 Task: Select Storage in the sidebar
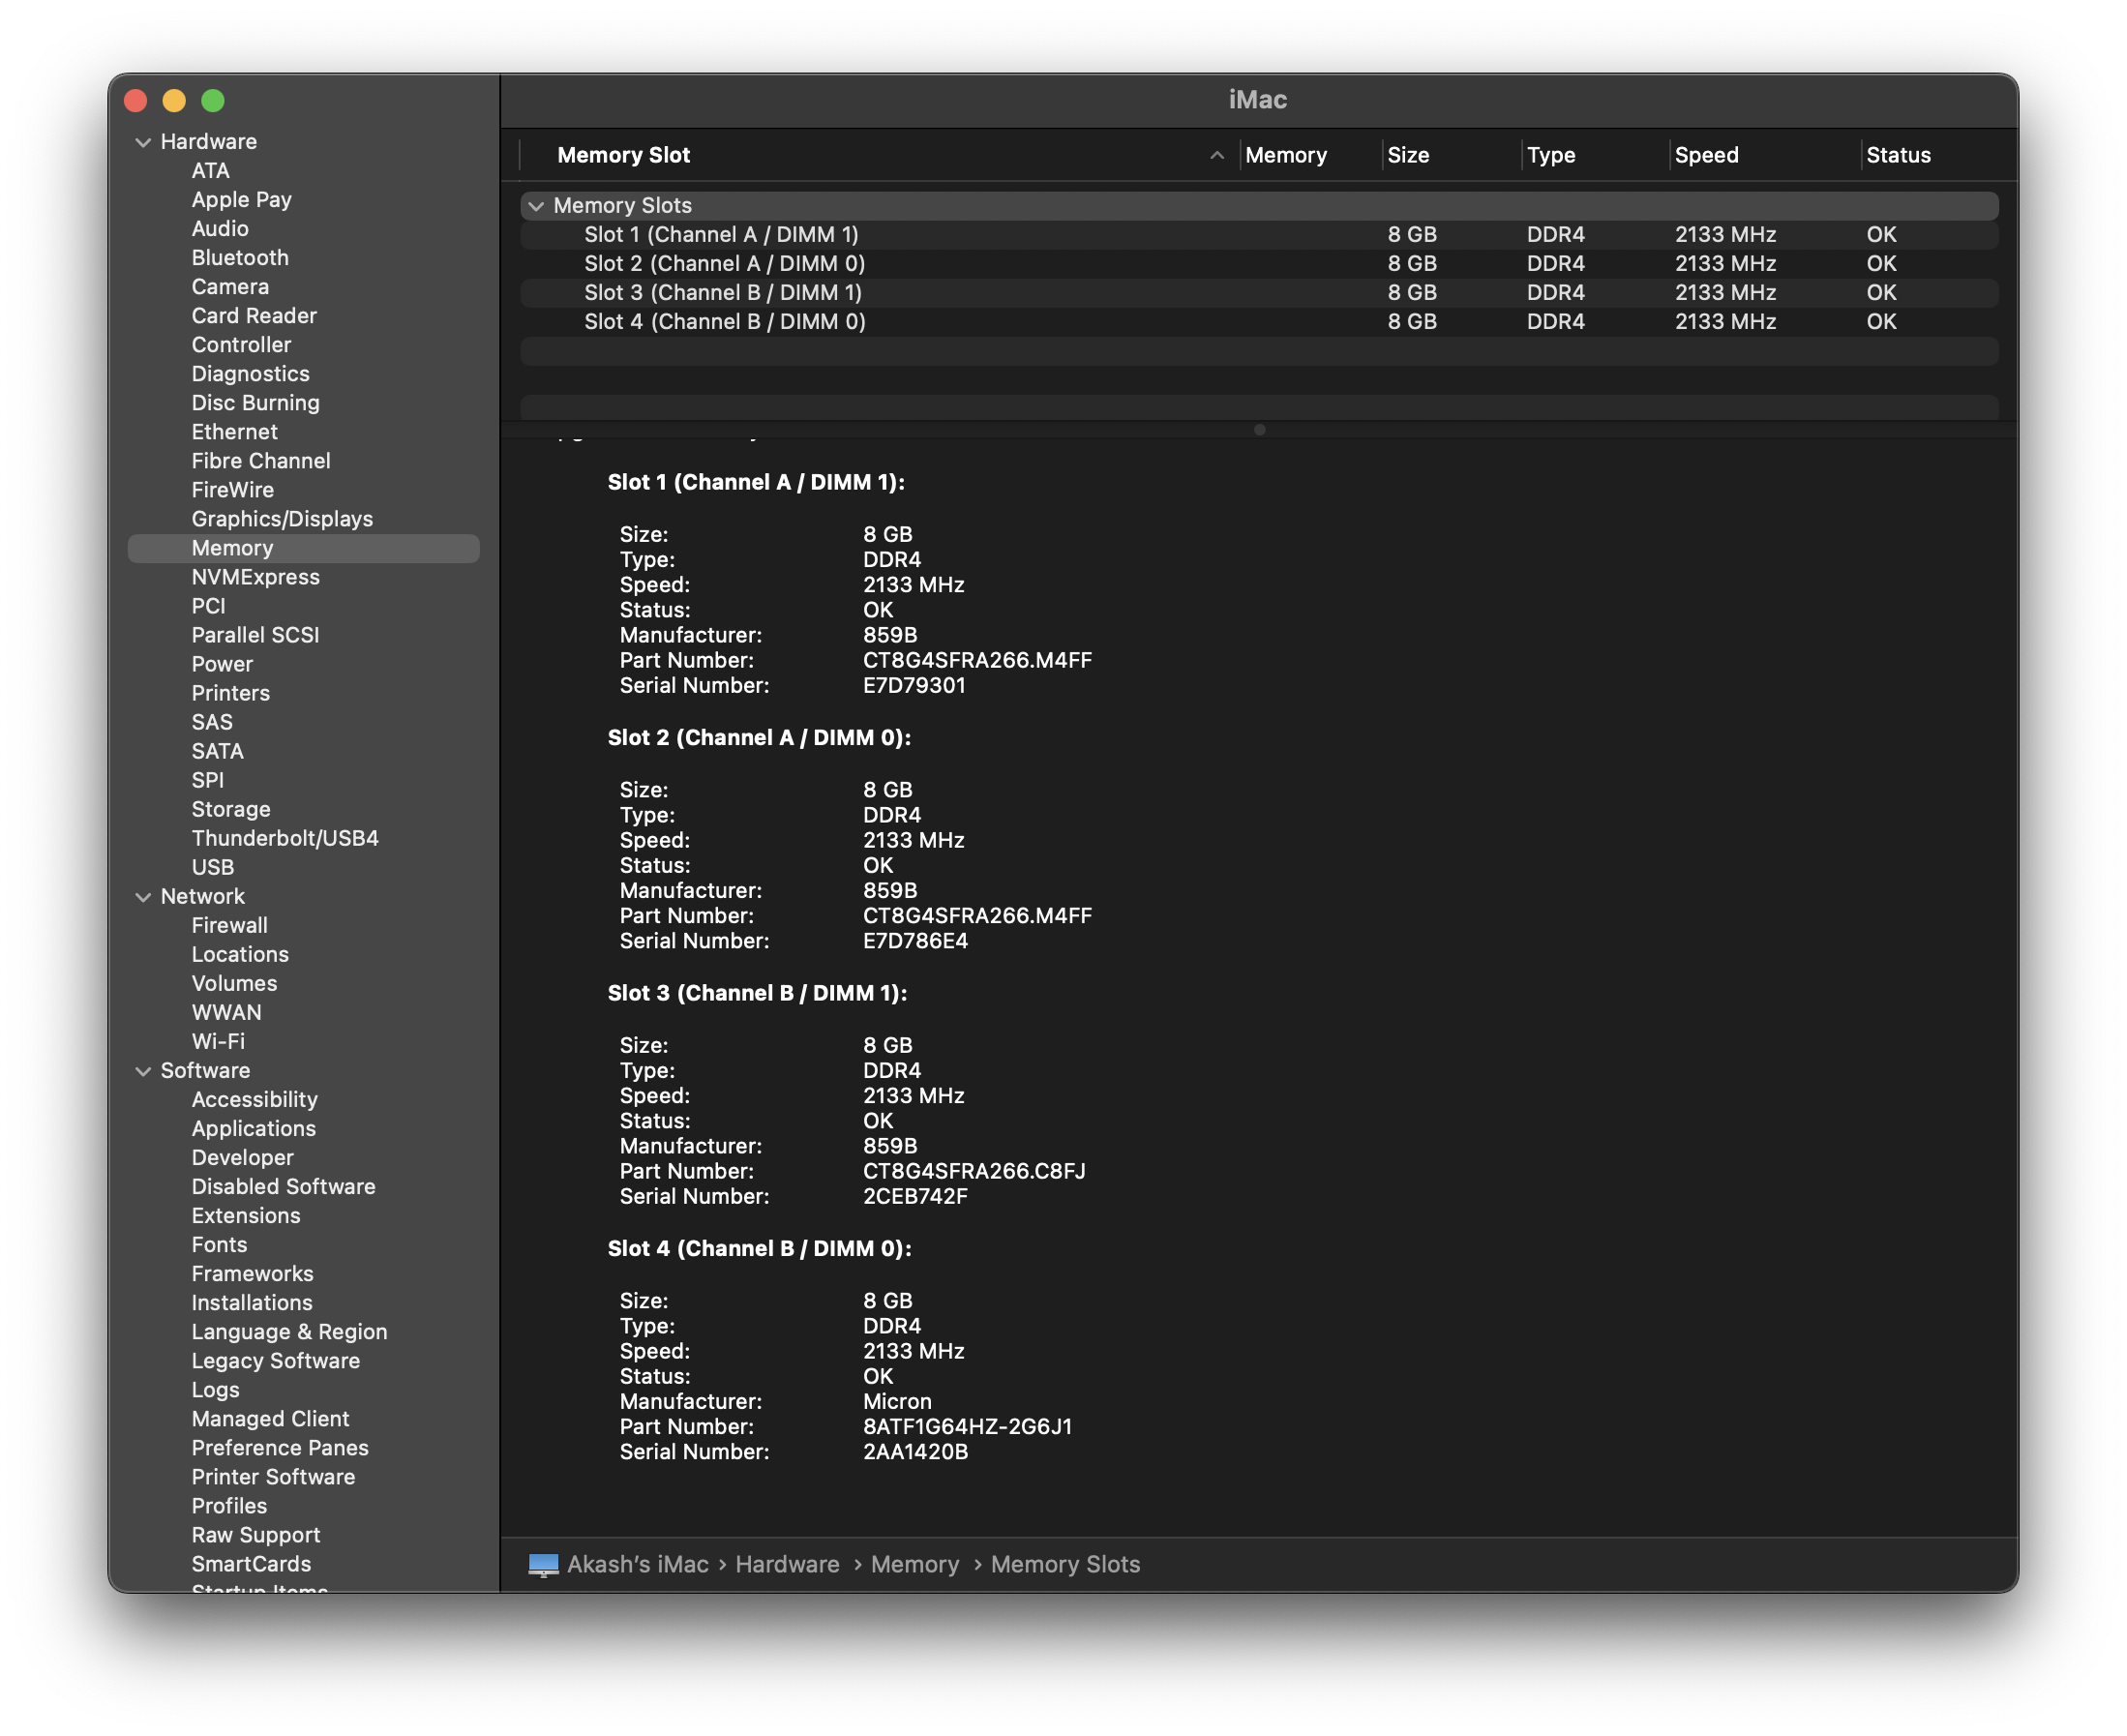[x=231, y=808]
